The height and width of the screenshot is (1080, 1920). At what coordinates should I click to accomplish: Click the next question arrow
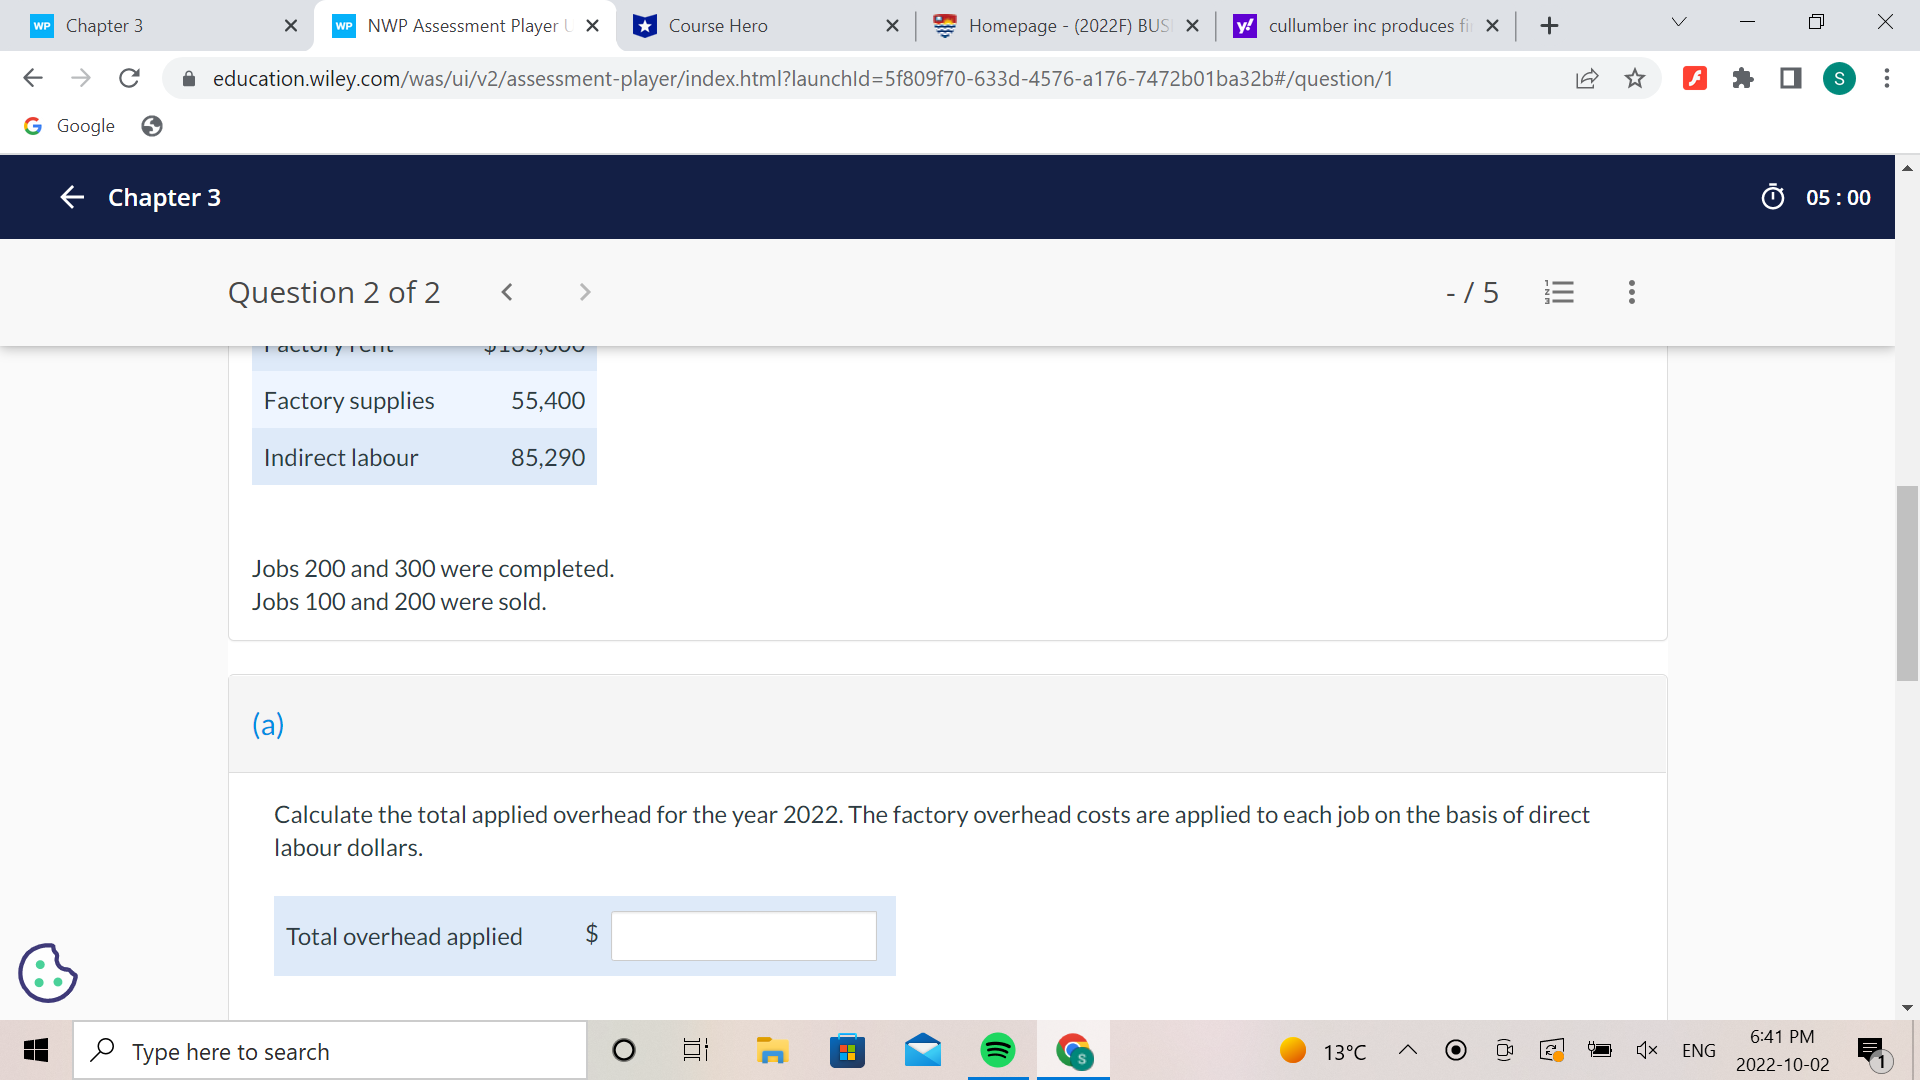[x=584, y=292]
